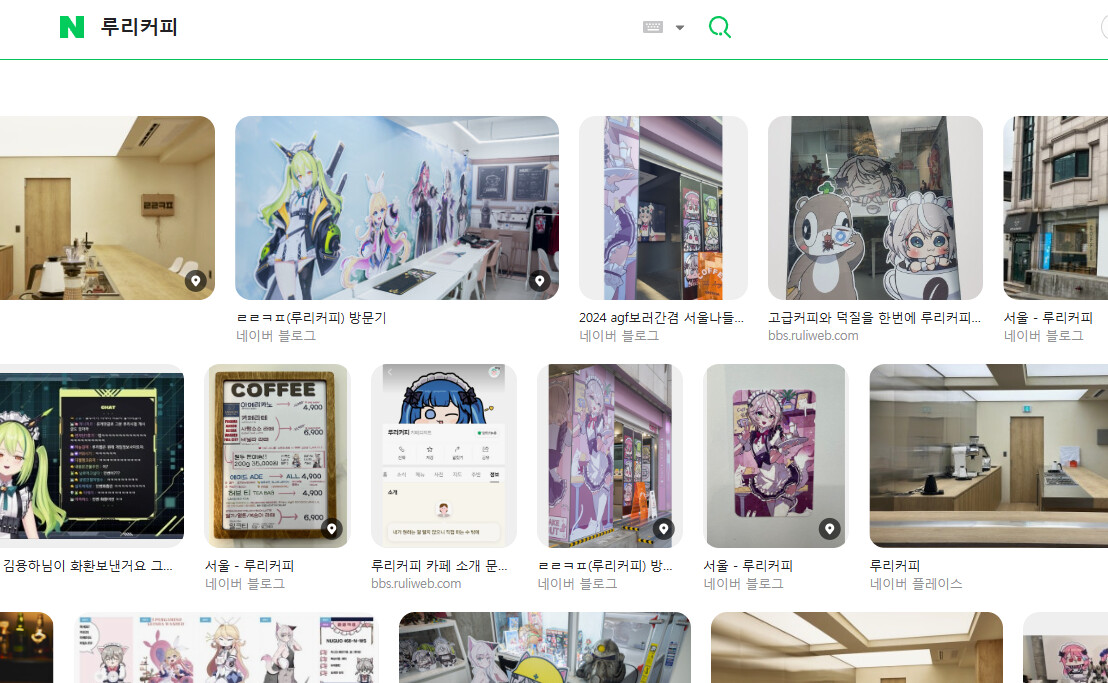Image resolution: width=1108 pixels, height=683 pixels.
Task: Open the 2024 agf storefront thumbnail
Action: (664, 208)
